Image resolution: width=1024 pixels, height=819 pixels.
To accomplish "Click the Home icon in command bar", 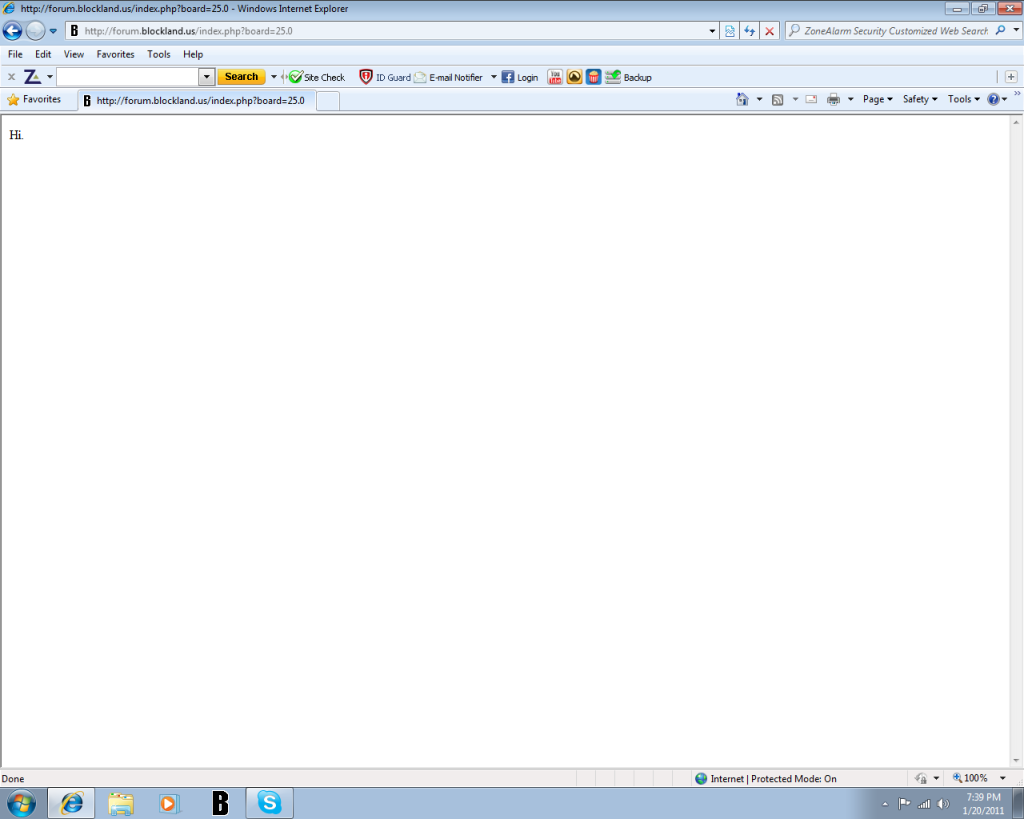I will [742, 99].
